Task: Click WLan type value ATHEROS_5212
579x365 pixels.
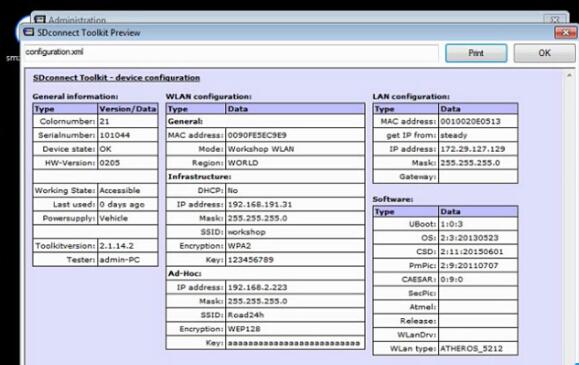Action: coord(471,349)
